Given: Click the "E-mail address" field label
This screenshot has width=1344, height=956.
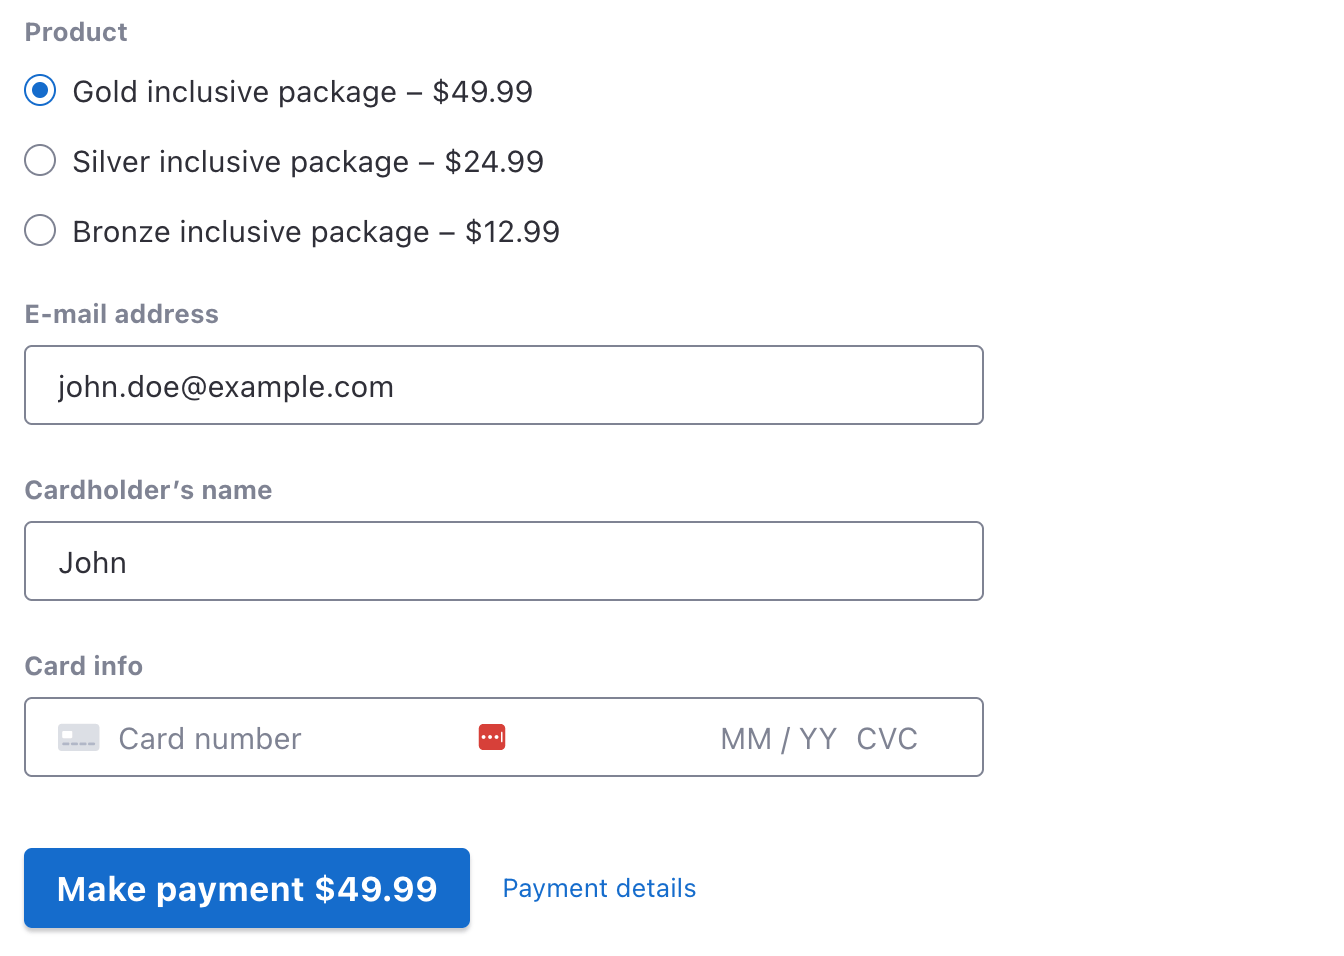Looking at the screenshot, I should 121,314.
